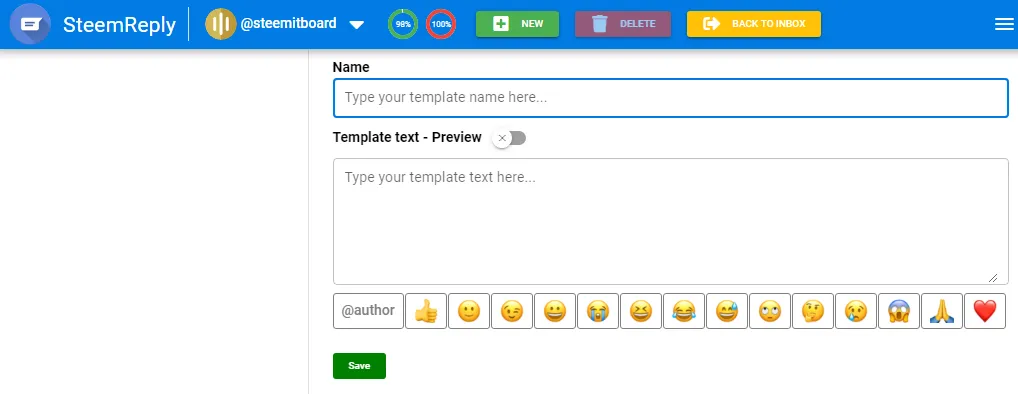
Task: Focus the template name input field
Action: 671,98
